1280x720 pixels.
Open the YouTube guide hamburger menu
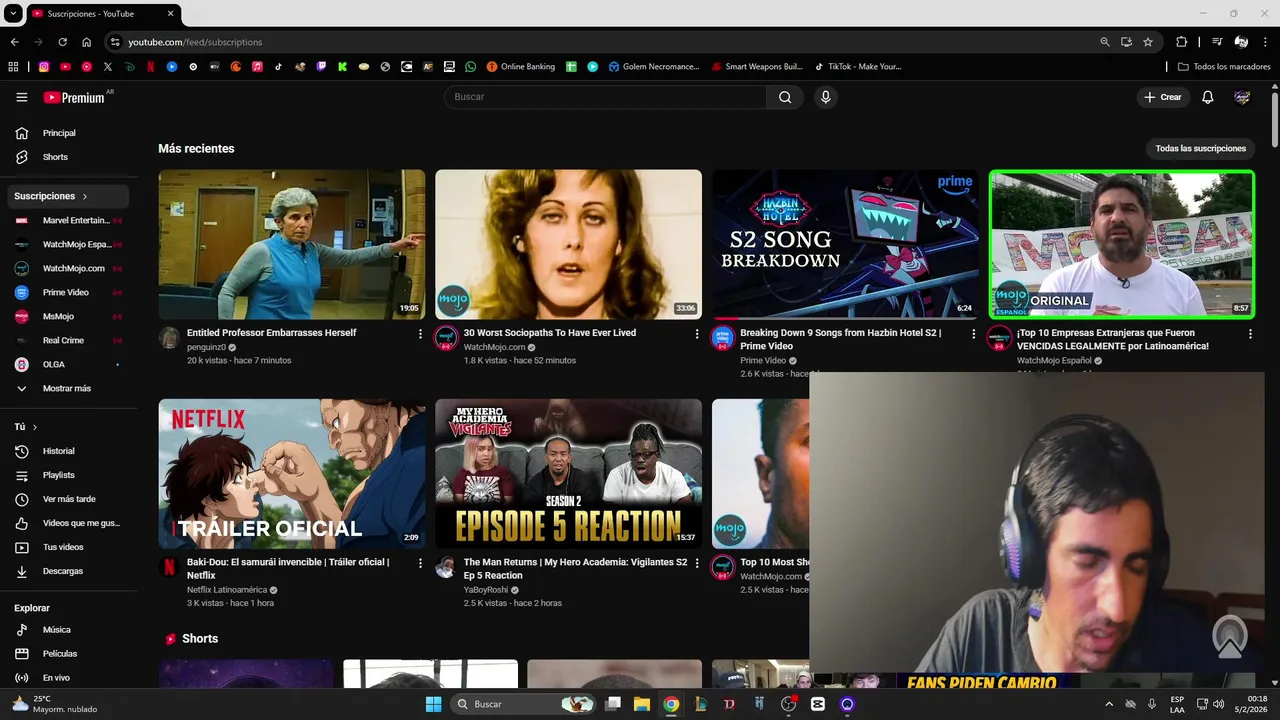coord(22,97)
